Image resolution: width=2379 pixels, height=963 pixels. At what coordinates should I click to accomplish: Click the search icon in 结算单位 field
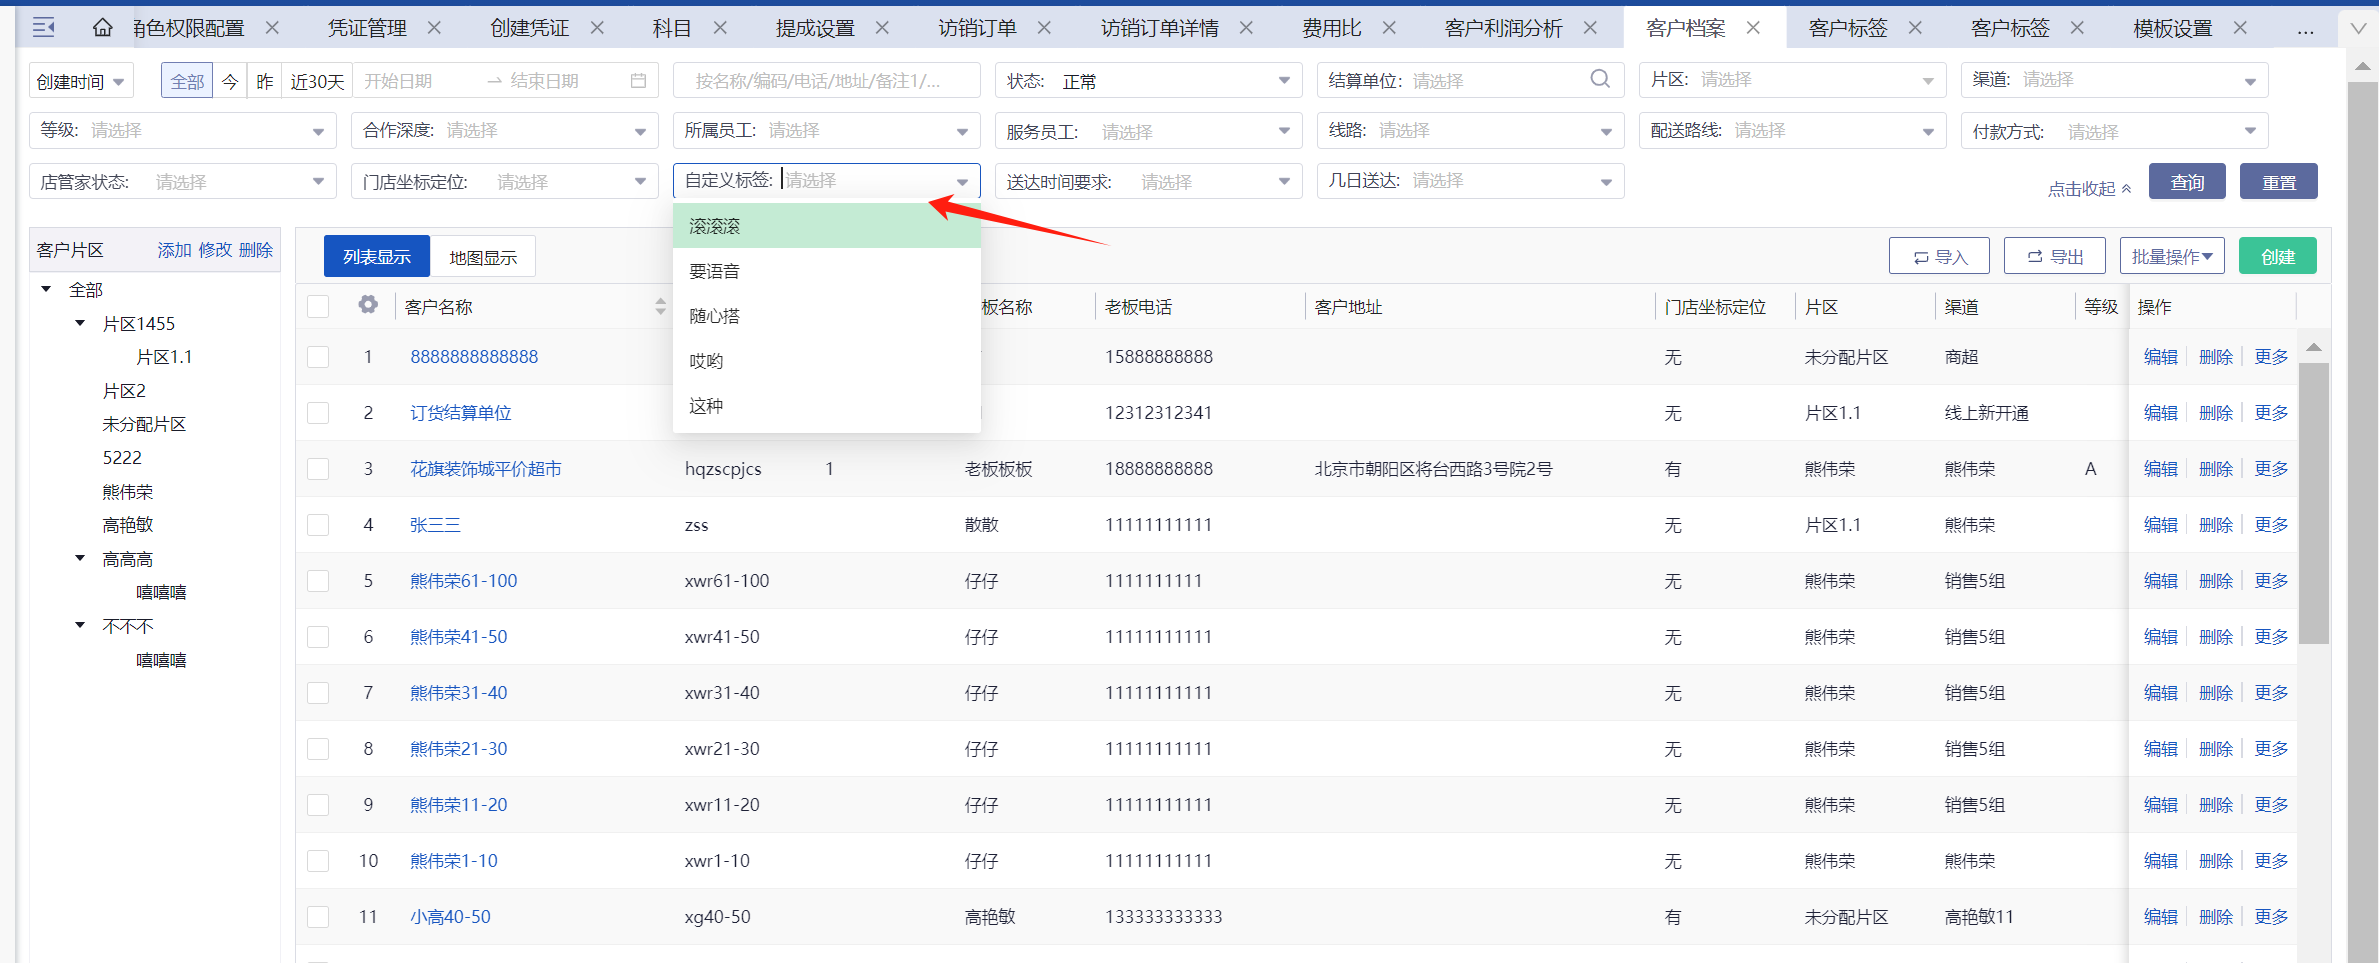coord(1600,79)
